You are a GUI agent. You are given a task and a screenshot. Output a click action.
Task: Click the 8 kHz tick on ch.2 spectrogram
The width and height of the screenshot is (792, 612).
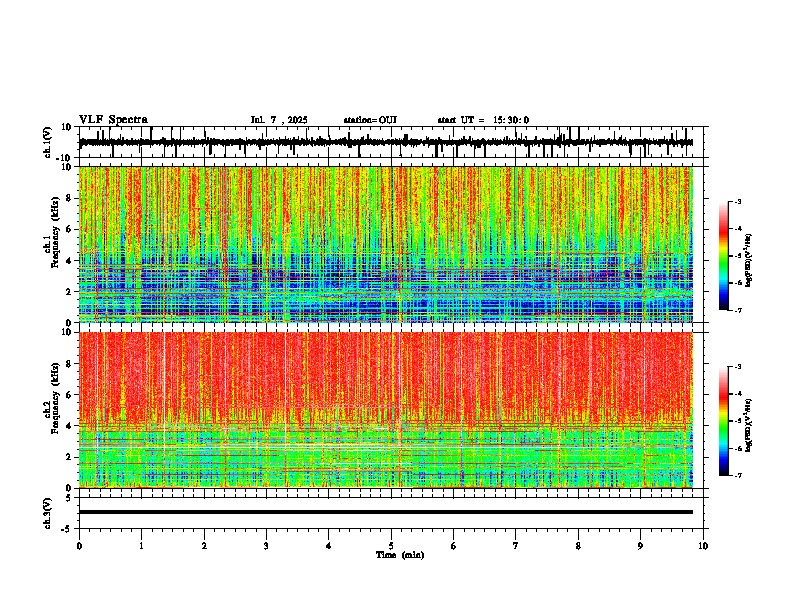(70, 364)
